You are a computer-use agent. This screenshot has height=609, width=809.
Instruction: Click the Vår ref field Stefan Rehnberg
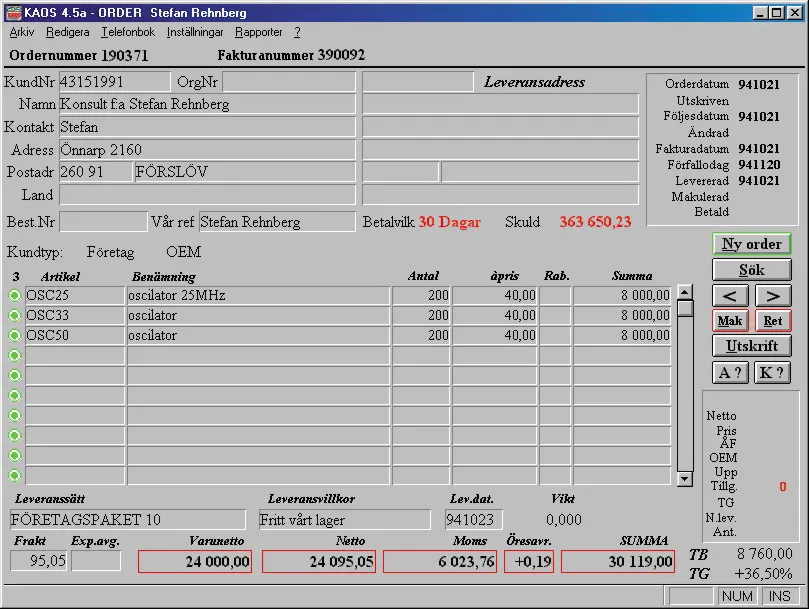tap(277, 222)
